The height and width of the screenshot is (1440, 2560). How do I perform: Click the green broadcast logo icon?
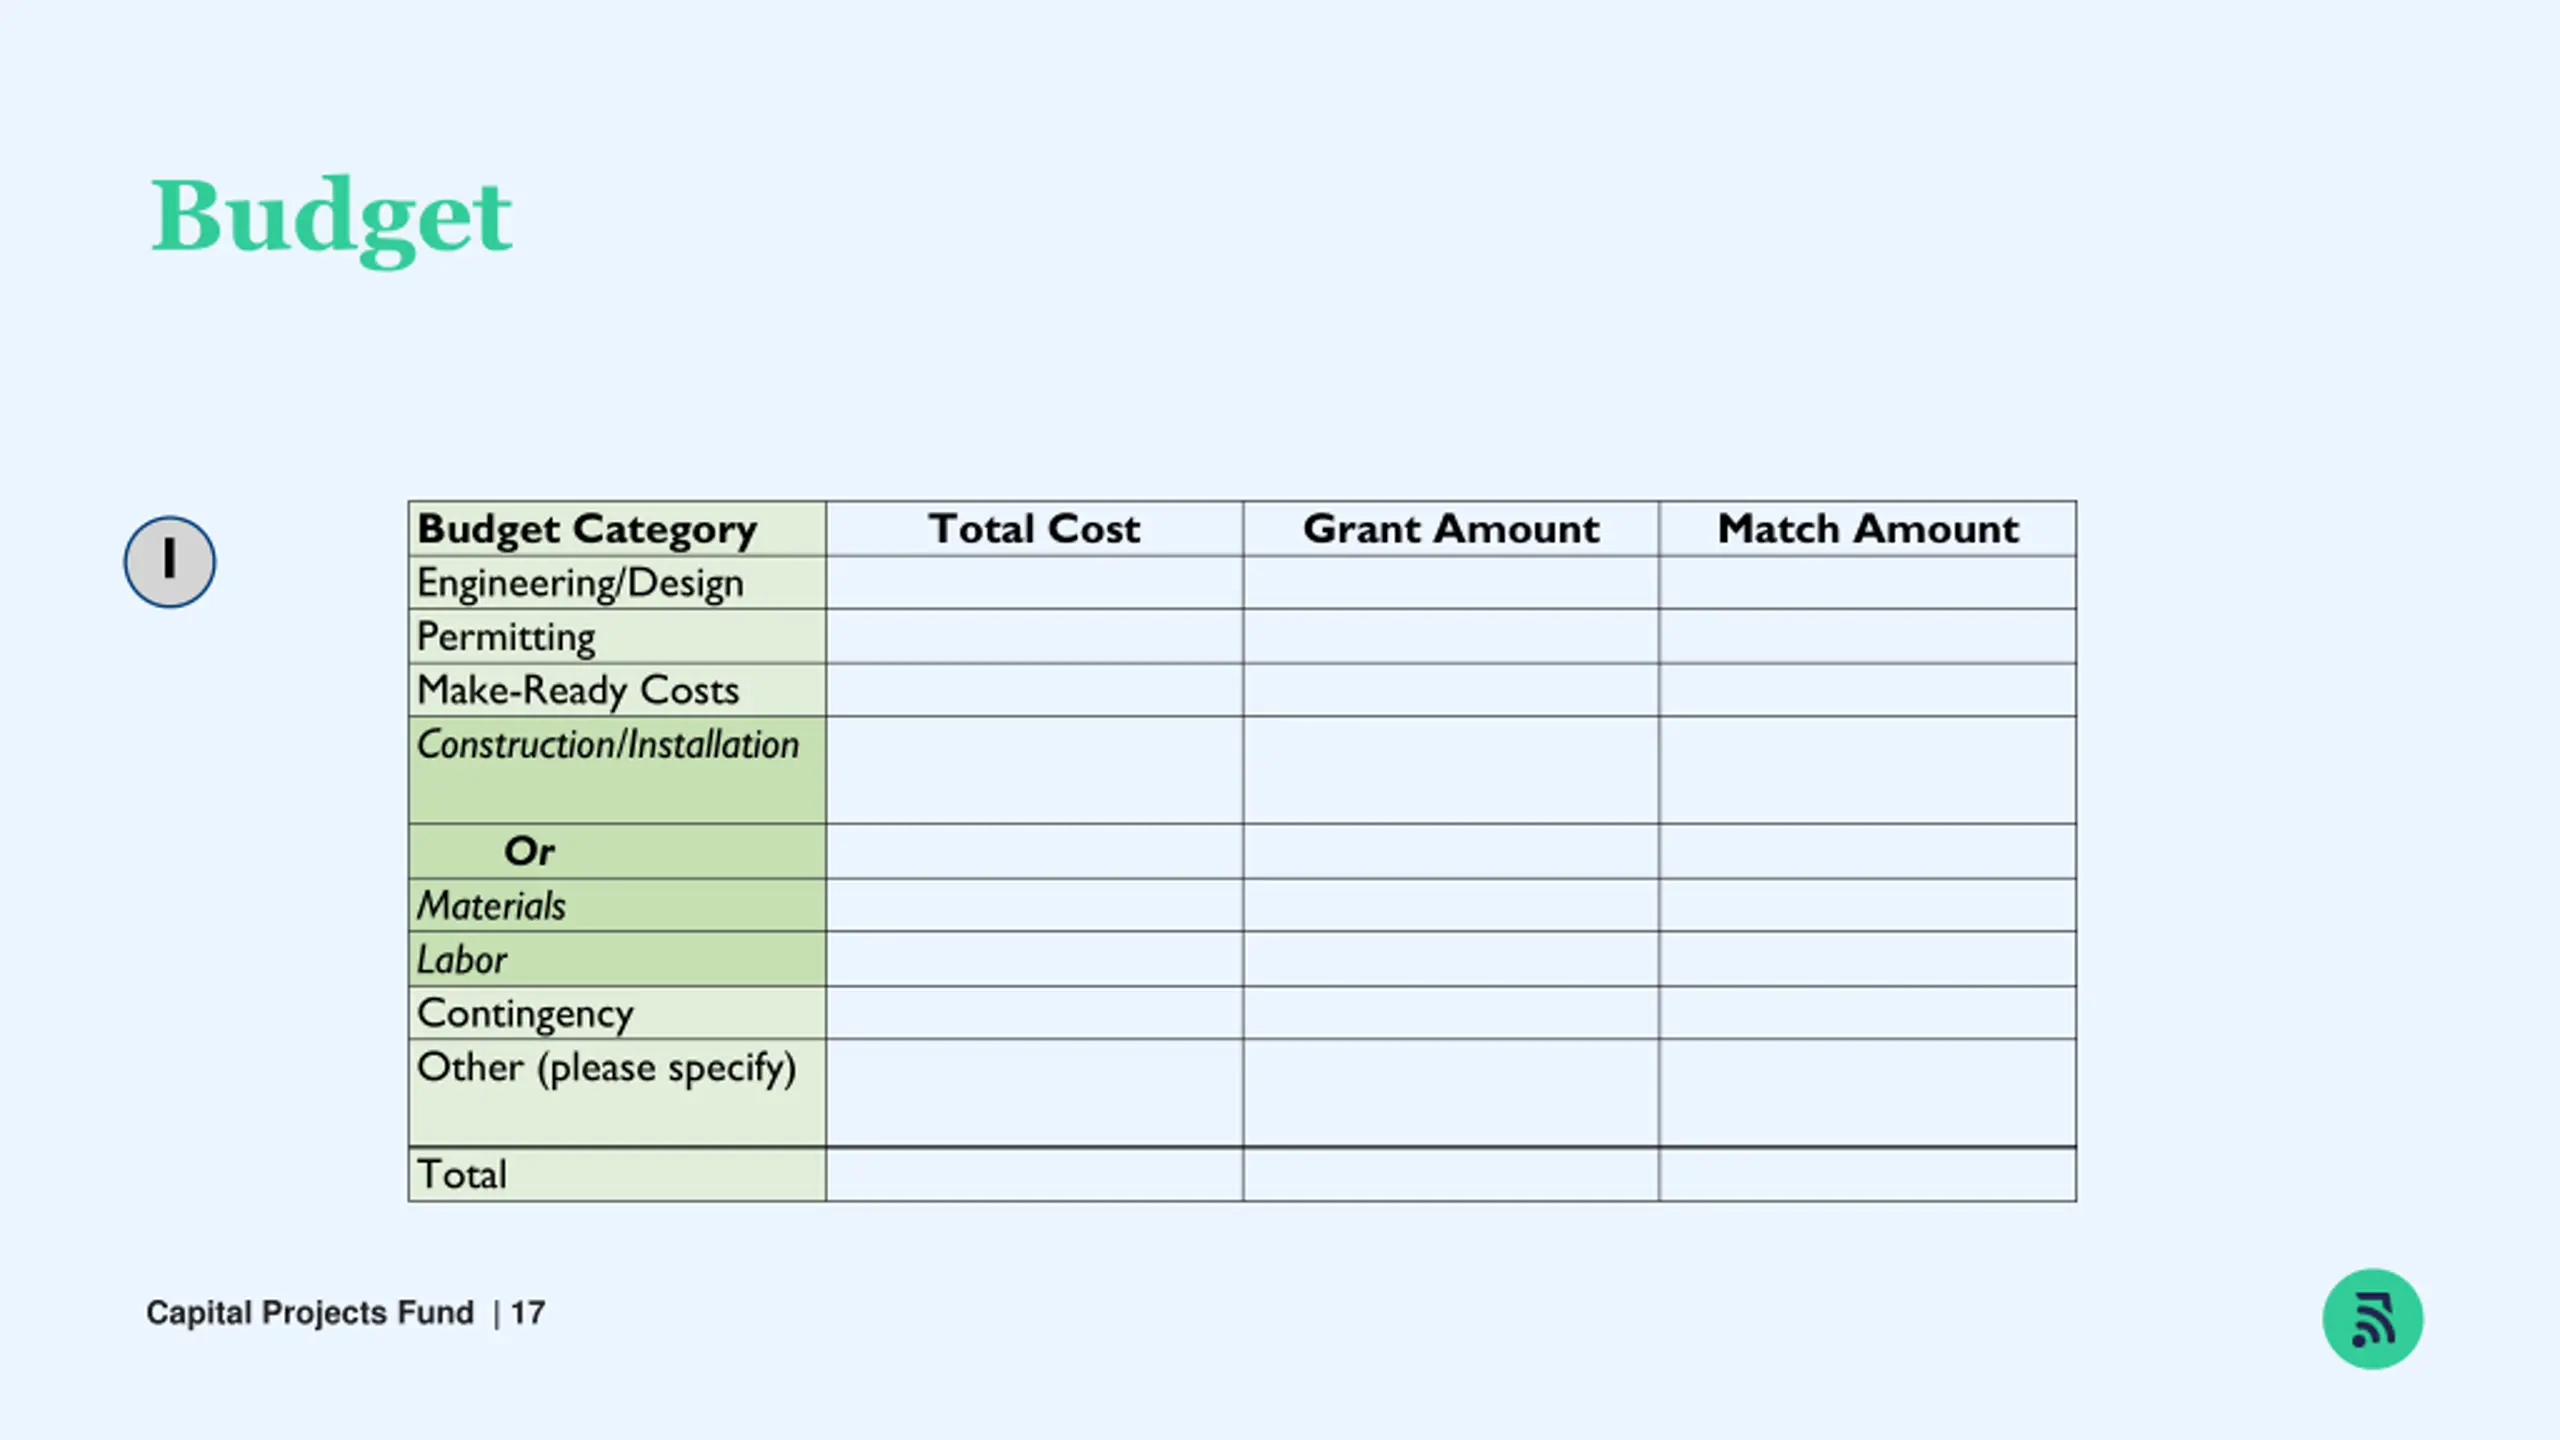coord(2372,1319)
